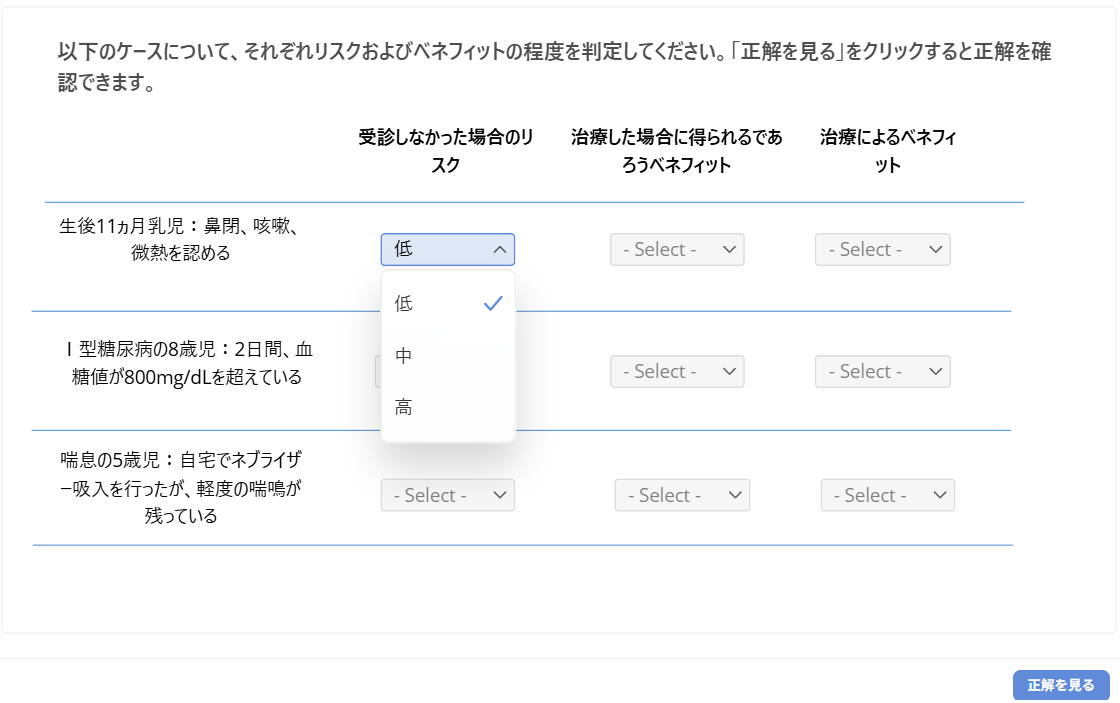The width and height of the screenshot is (1120, 703).
Task: Collapse the open 低 dropdown in the infant row
Action: tap(448, 249)
